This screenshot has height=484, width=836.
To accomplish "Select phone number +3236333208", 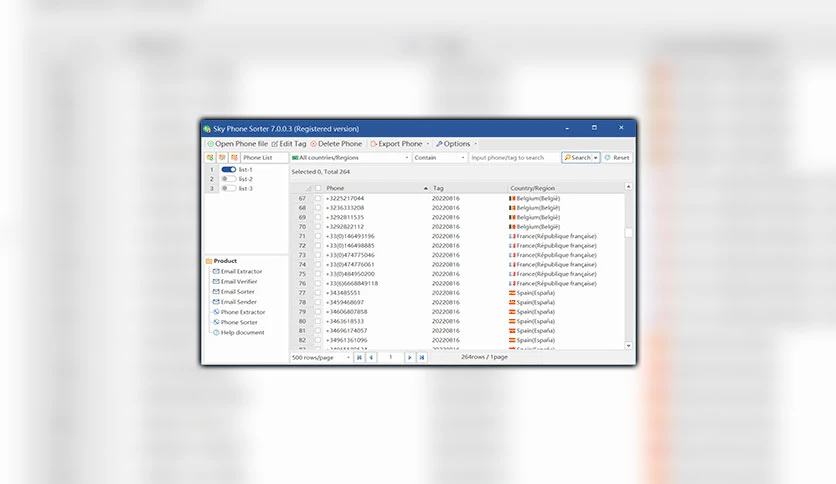I will (x=345, y=208).
